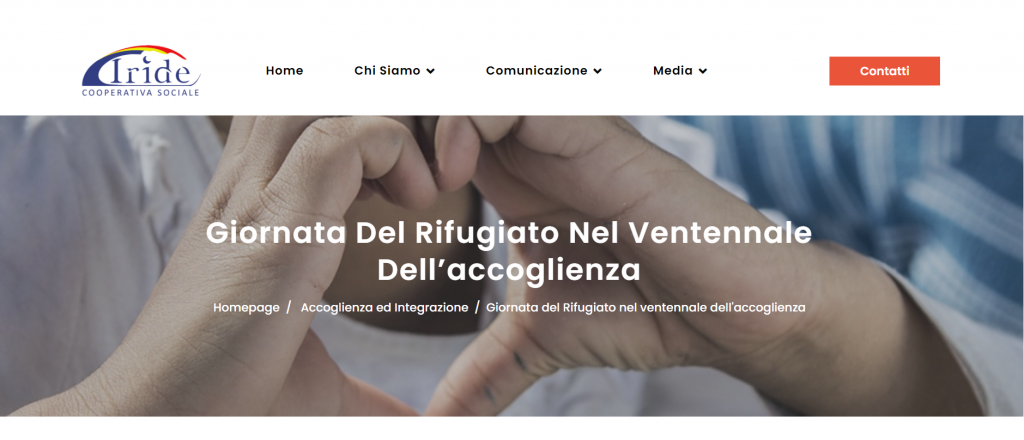
Task: Select the Comunicazione menu label
Action: click(x=536, y=71)
